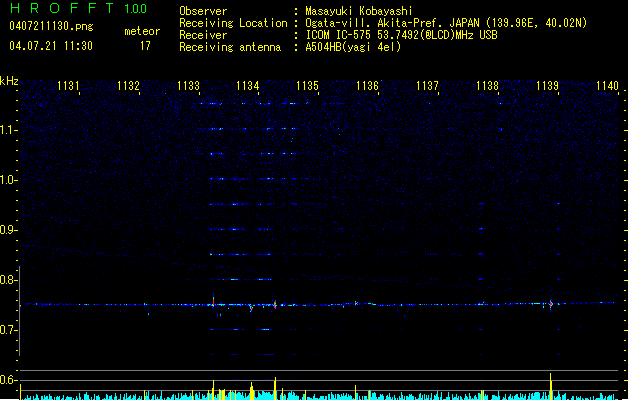
Task: Click the 1.1 kHz frequency tick label
Action: coord(8,130)
